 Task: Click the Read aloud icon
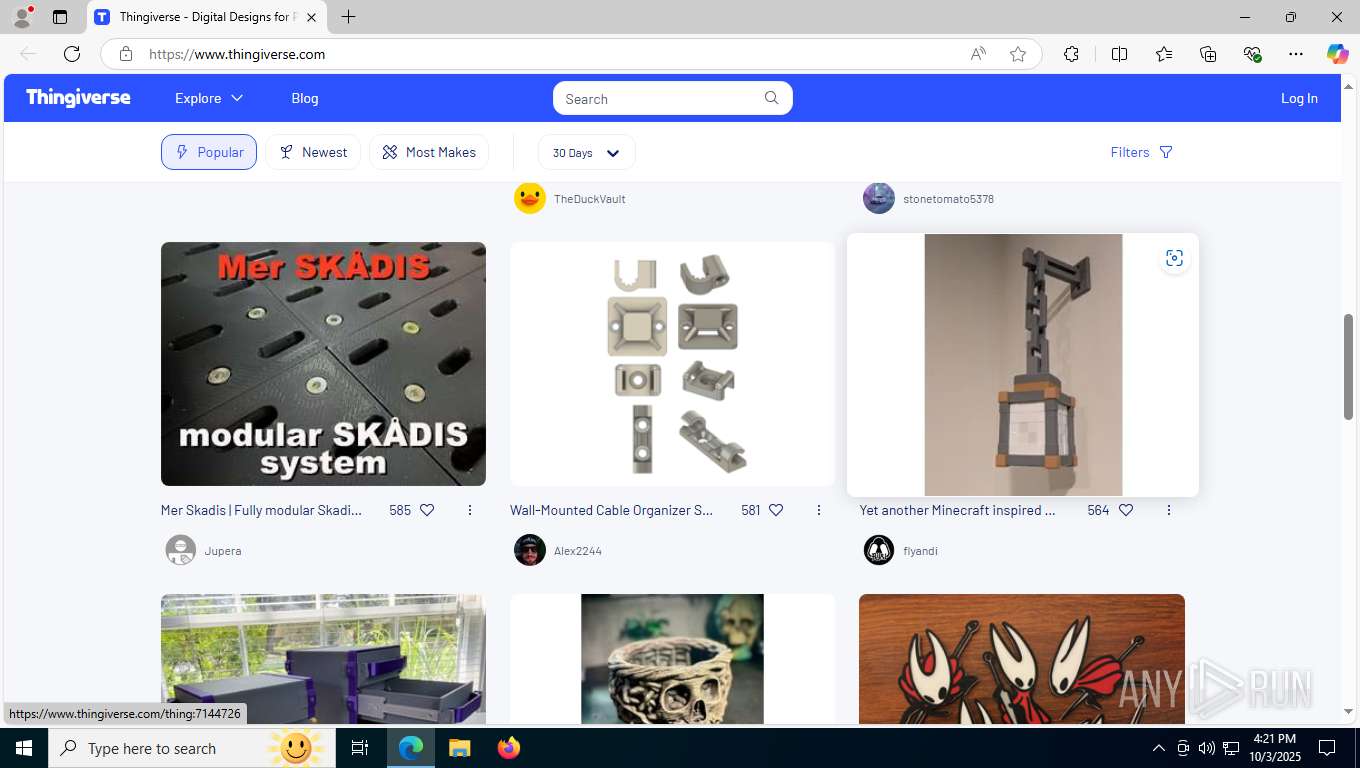[978, 54]
